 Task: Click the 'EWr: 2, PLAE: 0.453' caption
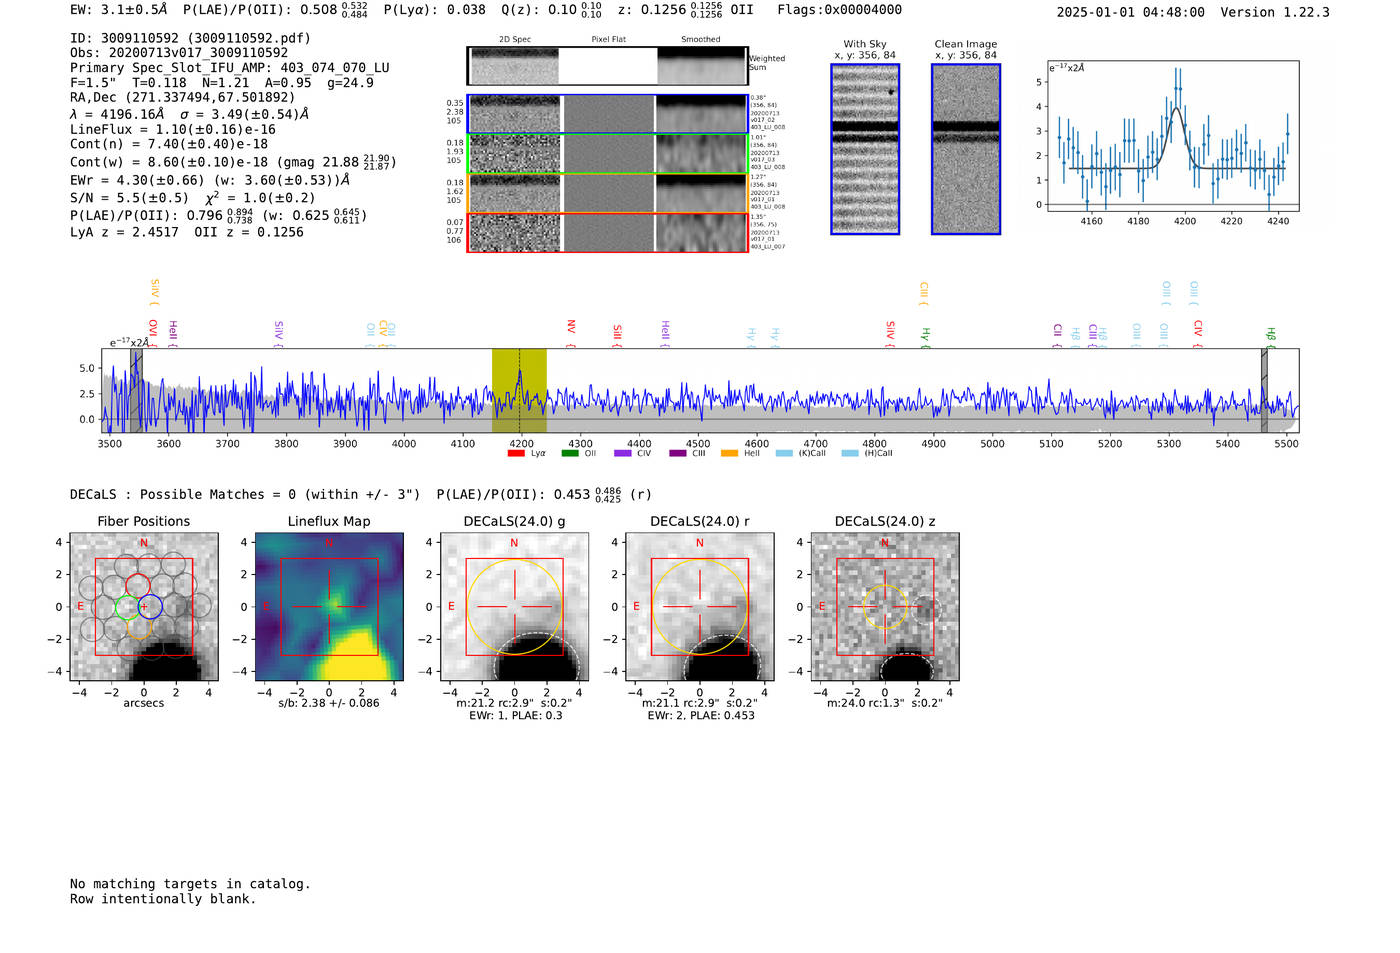[701, 716]
